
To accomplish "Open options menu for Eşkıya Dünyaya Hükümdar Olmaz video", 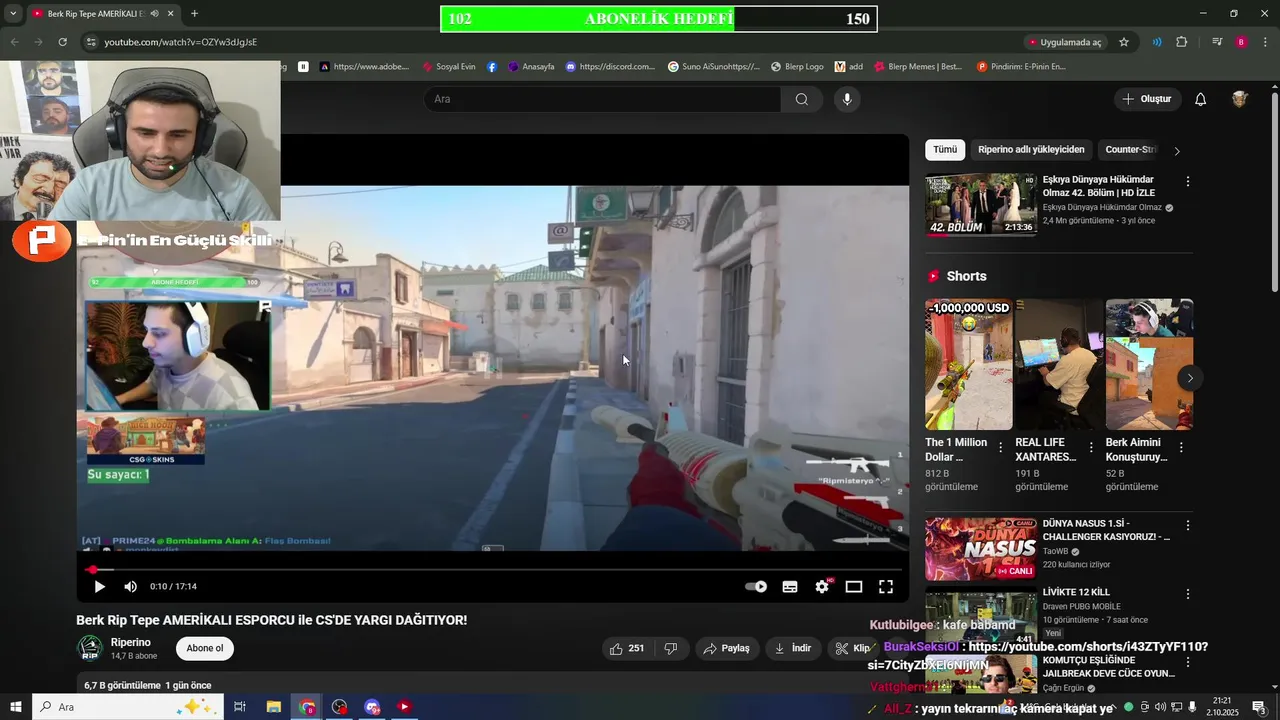I will tap(1188, 182).
